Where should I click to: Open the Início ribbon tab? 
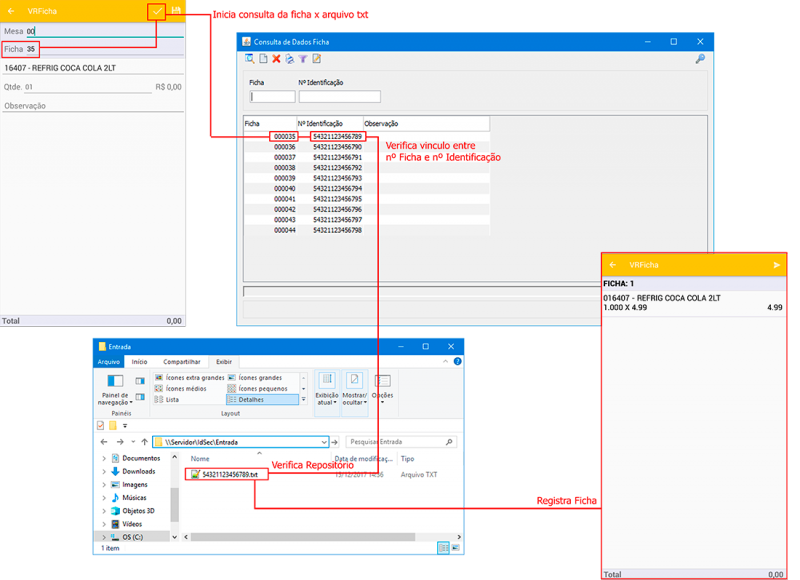point(139,362)
